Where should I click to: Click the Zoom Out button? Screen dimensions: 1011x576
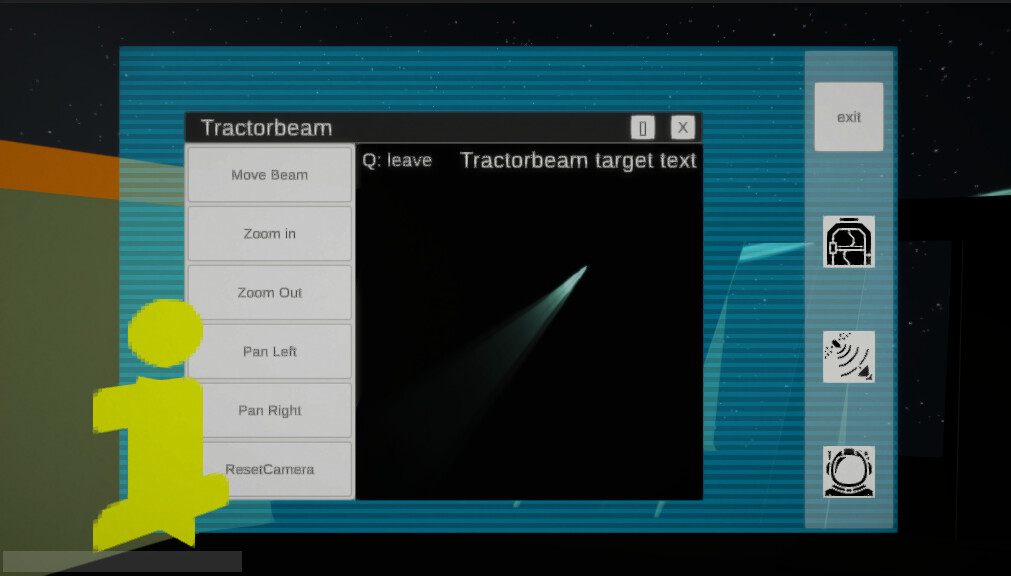click(270, 293)
